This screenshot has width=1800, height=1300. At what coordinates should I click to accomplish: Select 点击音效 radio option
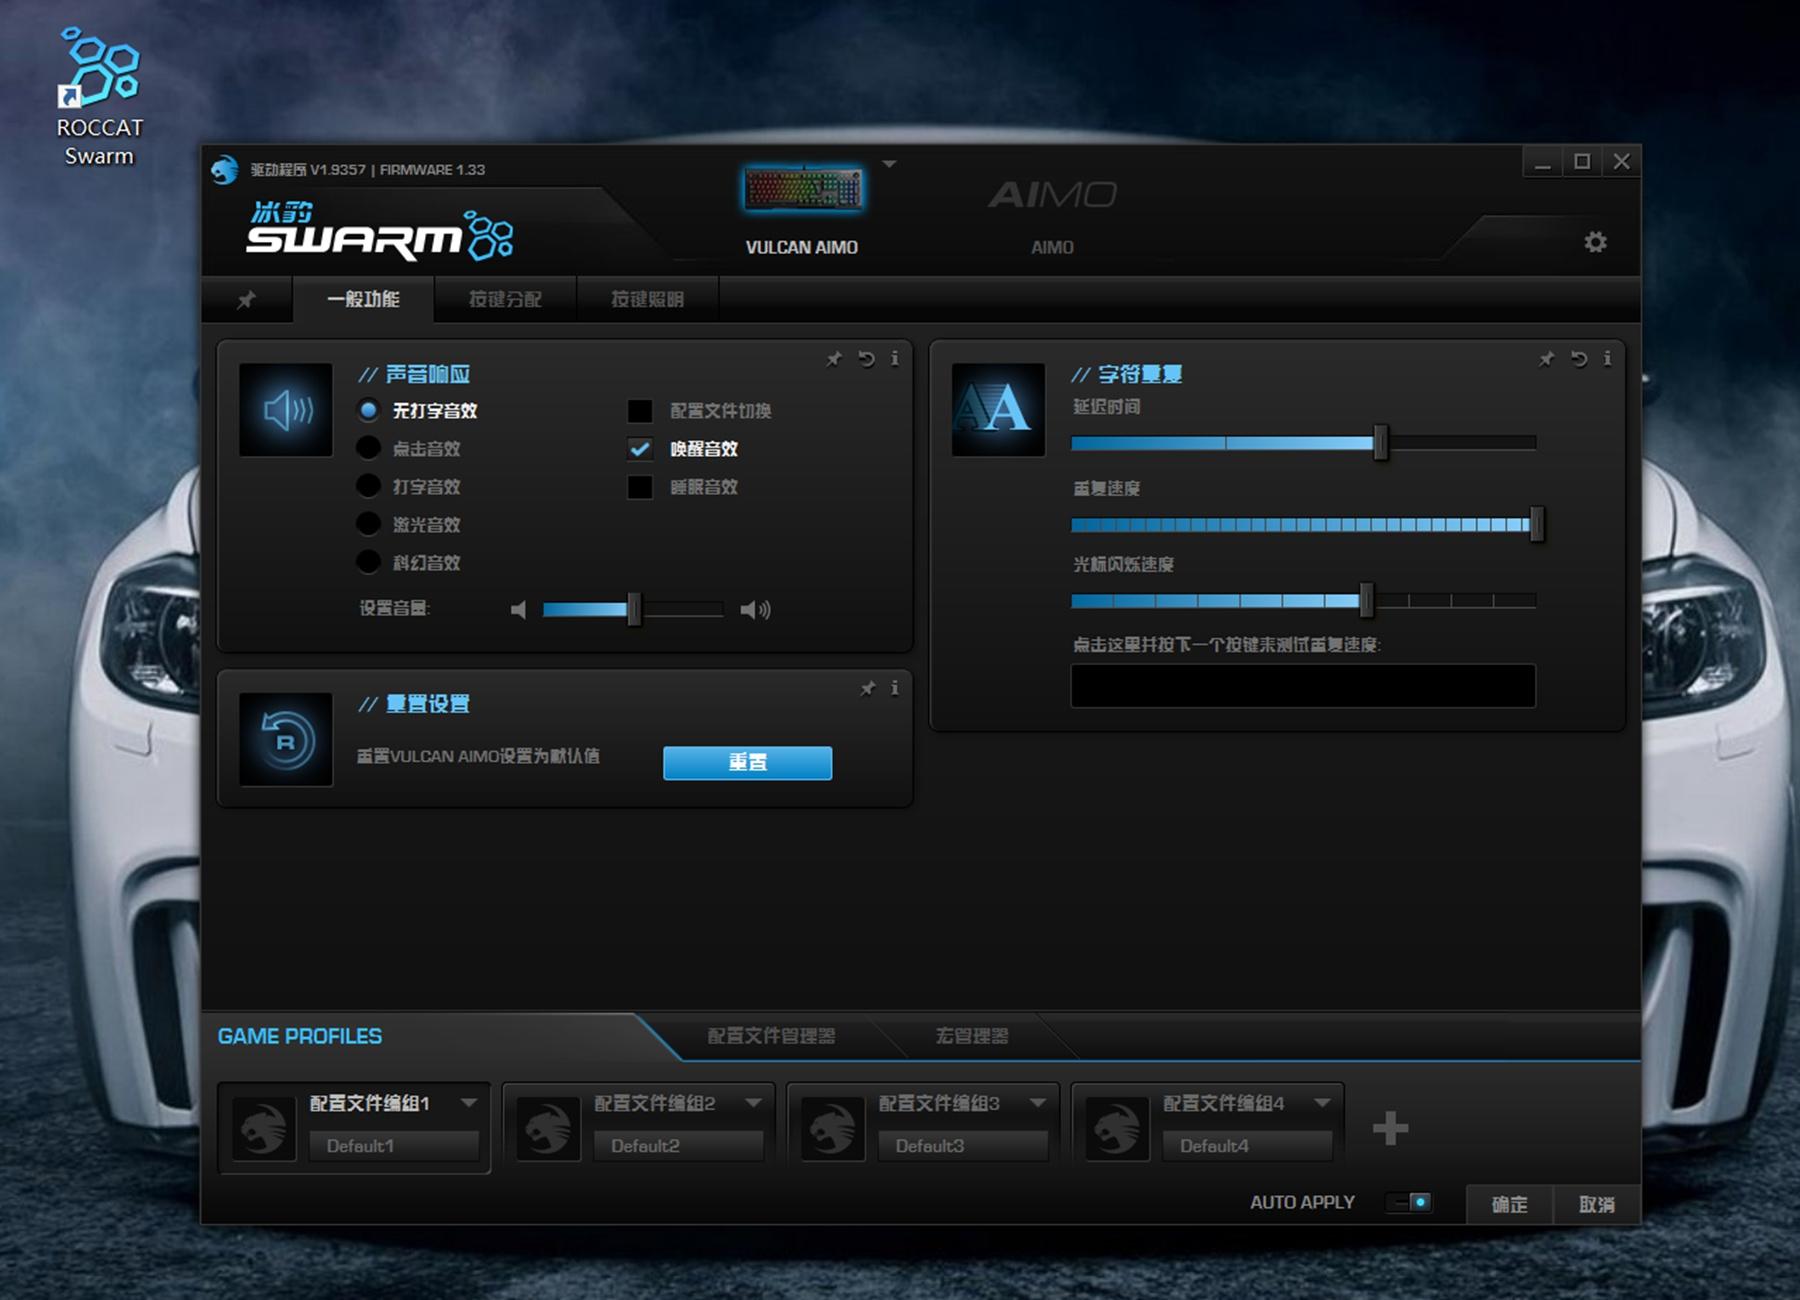click(x=369, y=449)
